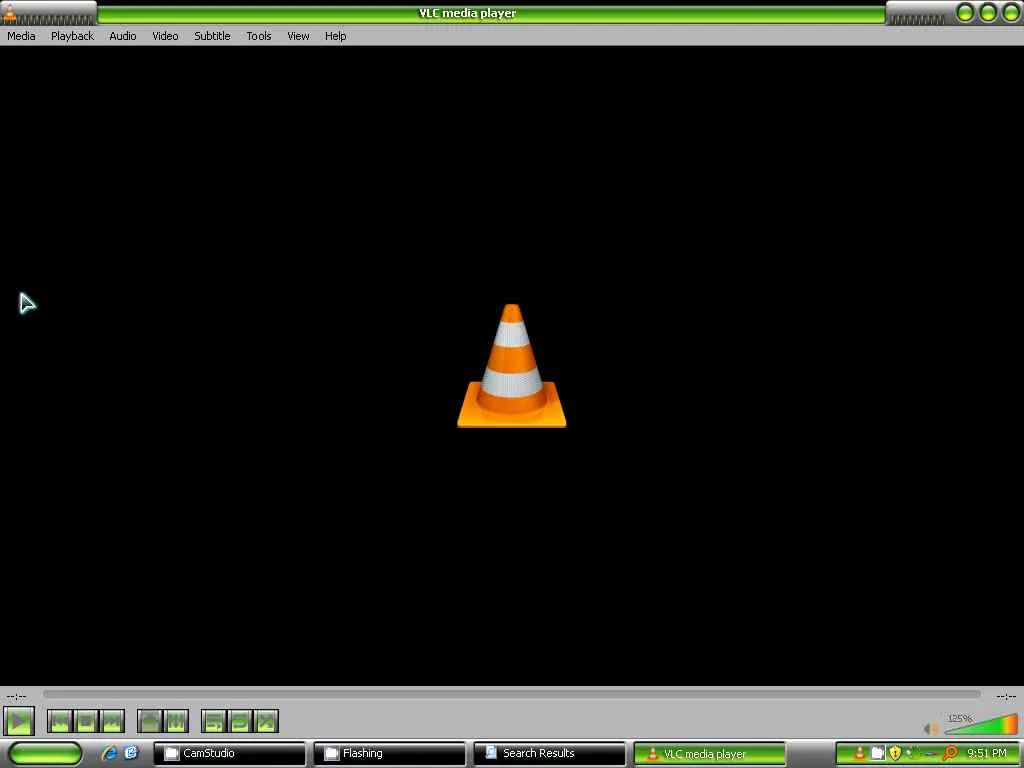Show extended settings equalizer button
This screenshot has width=1024, height=768.
coord(176,722)
